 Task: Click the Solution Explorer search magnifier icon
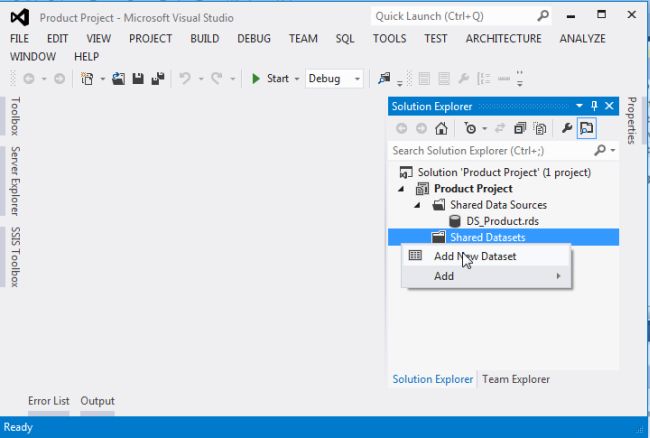pyautogui.click(x=600, y=150)
